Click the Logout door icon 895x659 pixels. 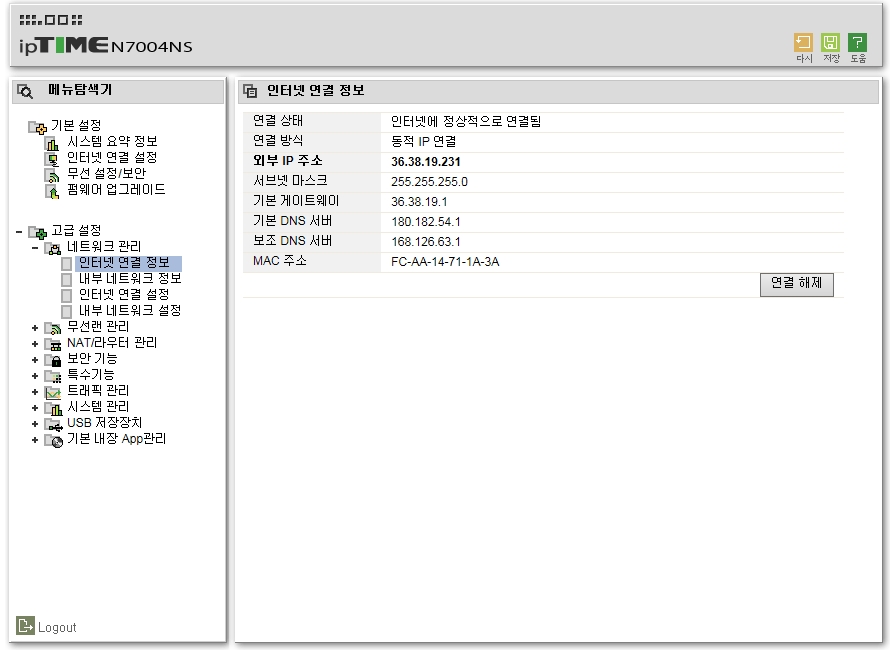tap(25, 626)
